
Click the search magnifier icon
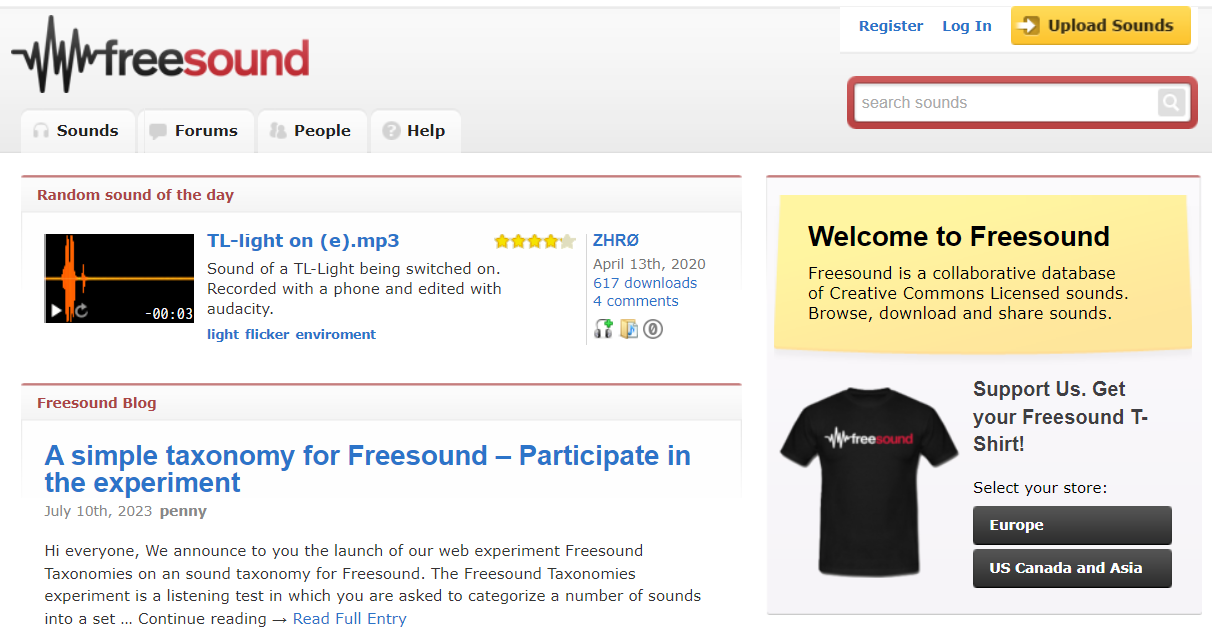click(x=1171, y=102)
